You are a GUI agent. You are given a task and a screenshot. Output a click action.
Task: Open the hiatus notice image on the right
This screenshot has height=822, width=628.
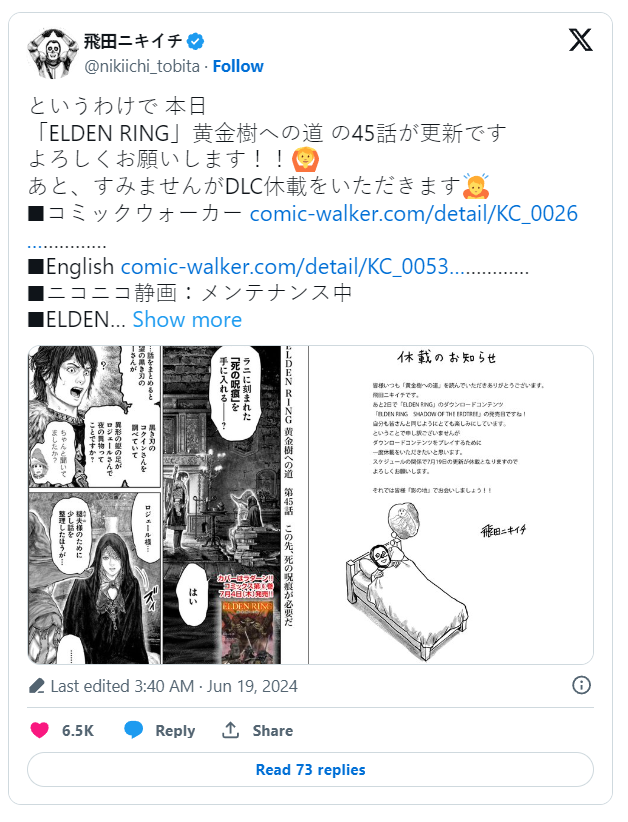(x=451, y=505)
